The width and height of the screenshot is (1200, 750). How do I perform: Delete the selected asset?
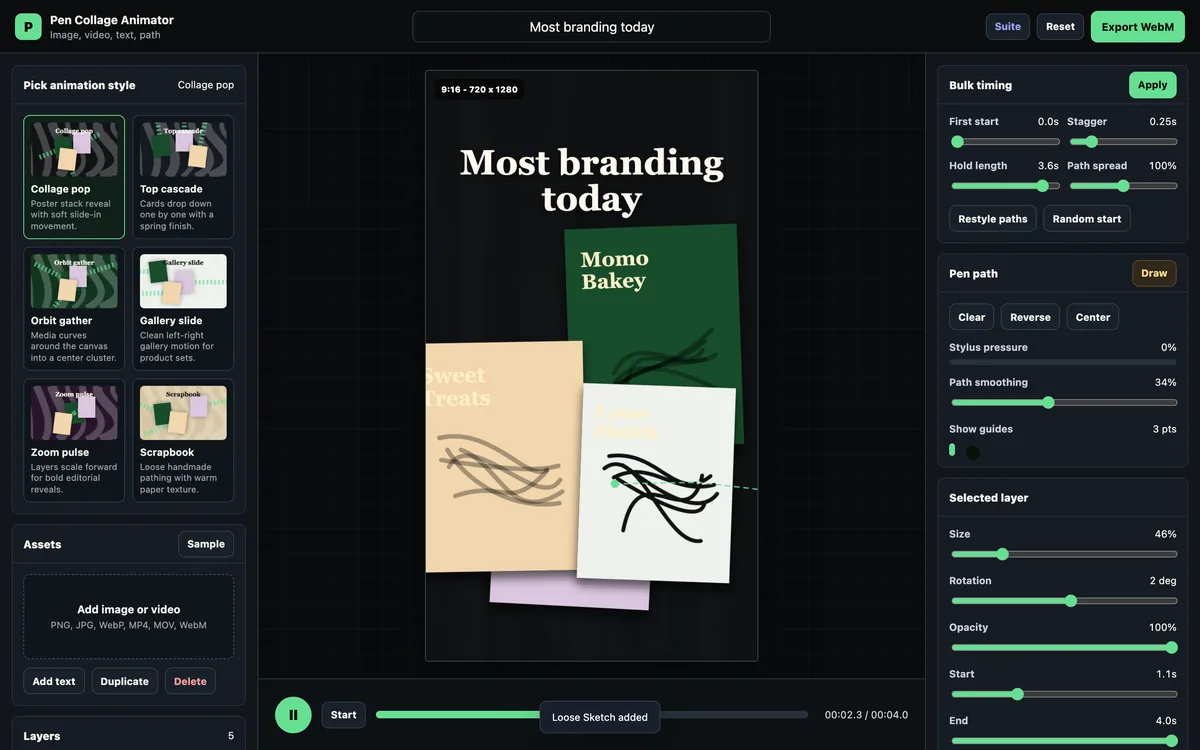point(190,681)
